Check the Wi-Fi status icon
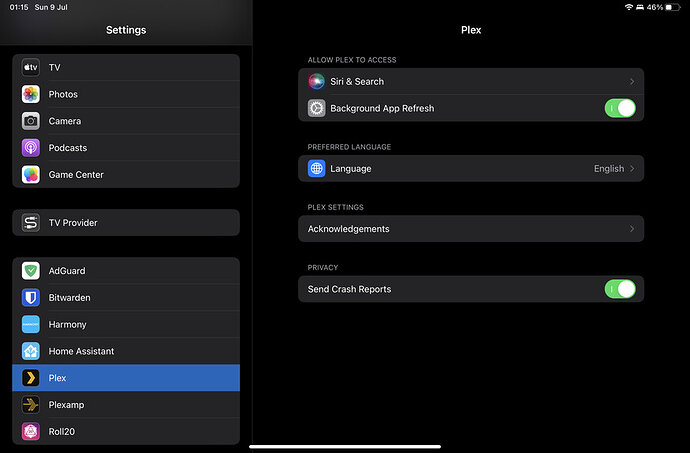The height and width of the screenshot is (453, 690). tap(629, 7)
